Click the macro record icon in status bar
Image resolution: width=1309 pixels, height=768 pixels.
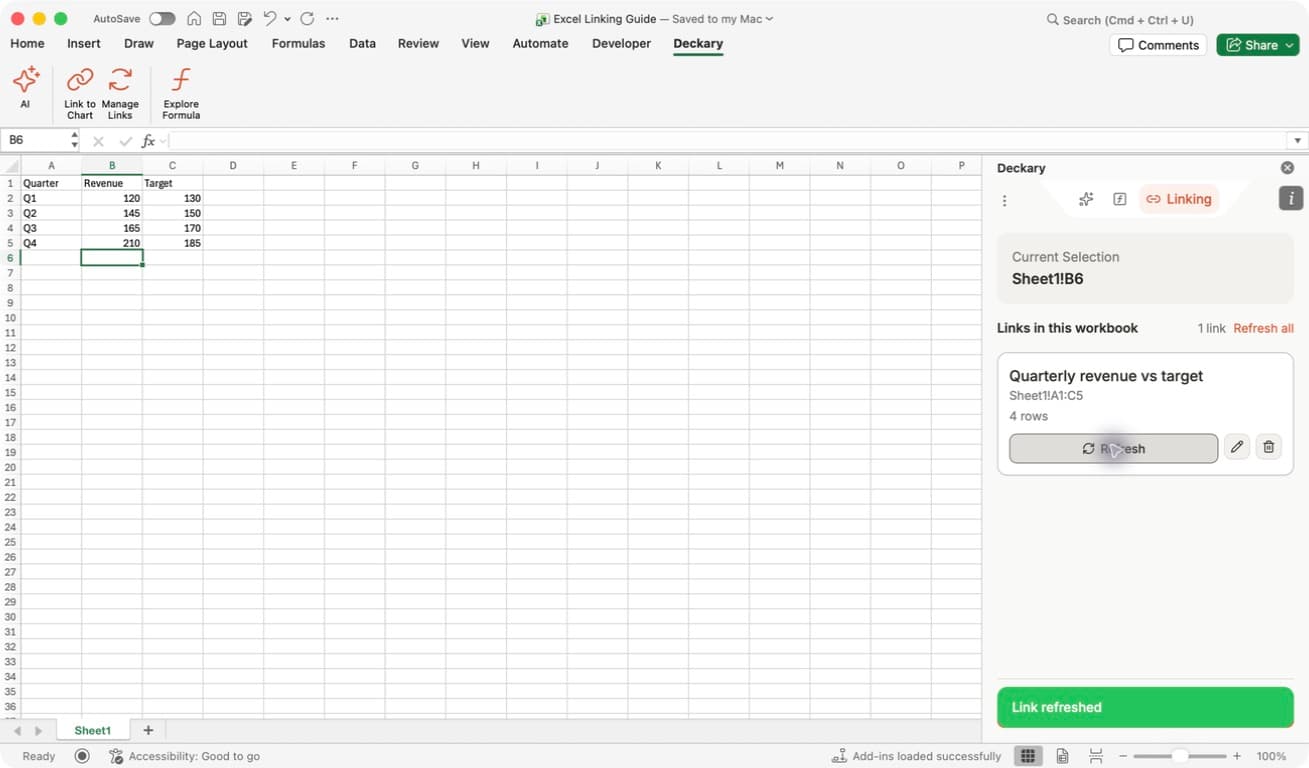82,756
